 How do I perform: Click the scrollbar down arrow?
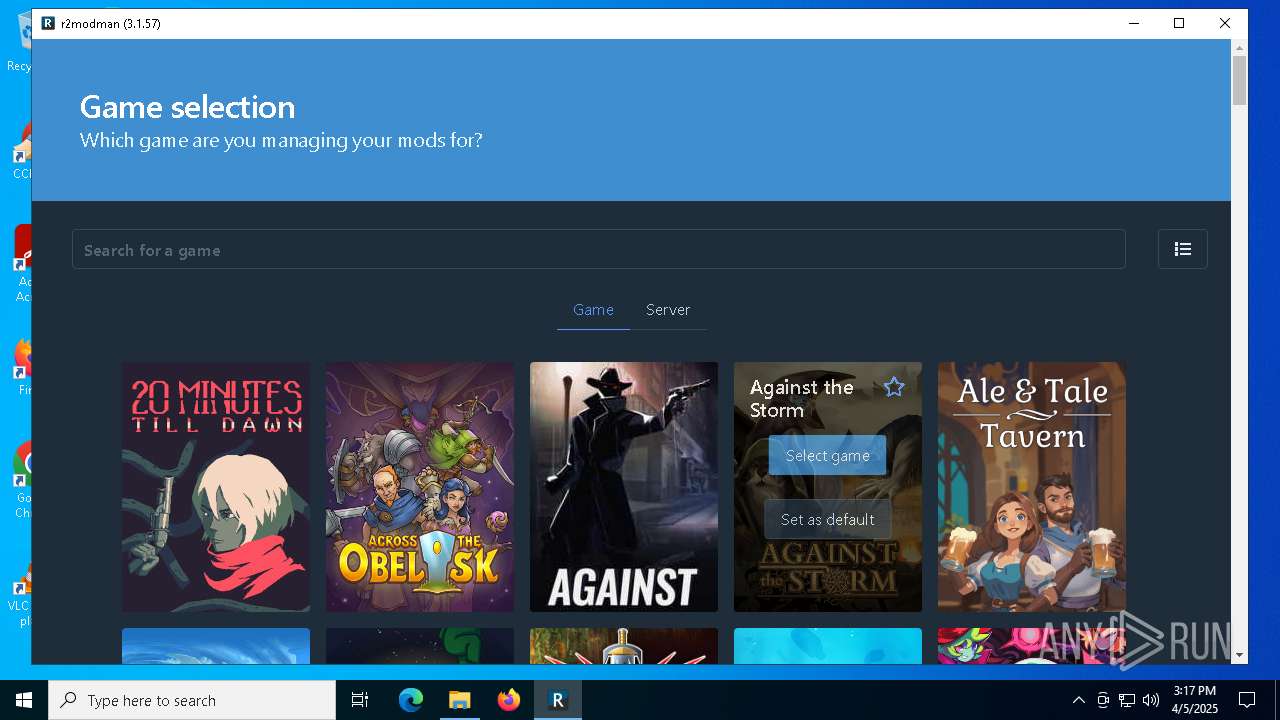point(1240,655)
